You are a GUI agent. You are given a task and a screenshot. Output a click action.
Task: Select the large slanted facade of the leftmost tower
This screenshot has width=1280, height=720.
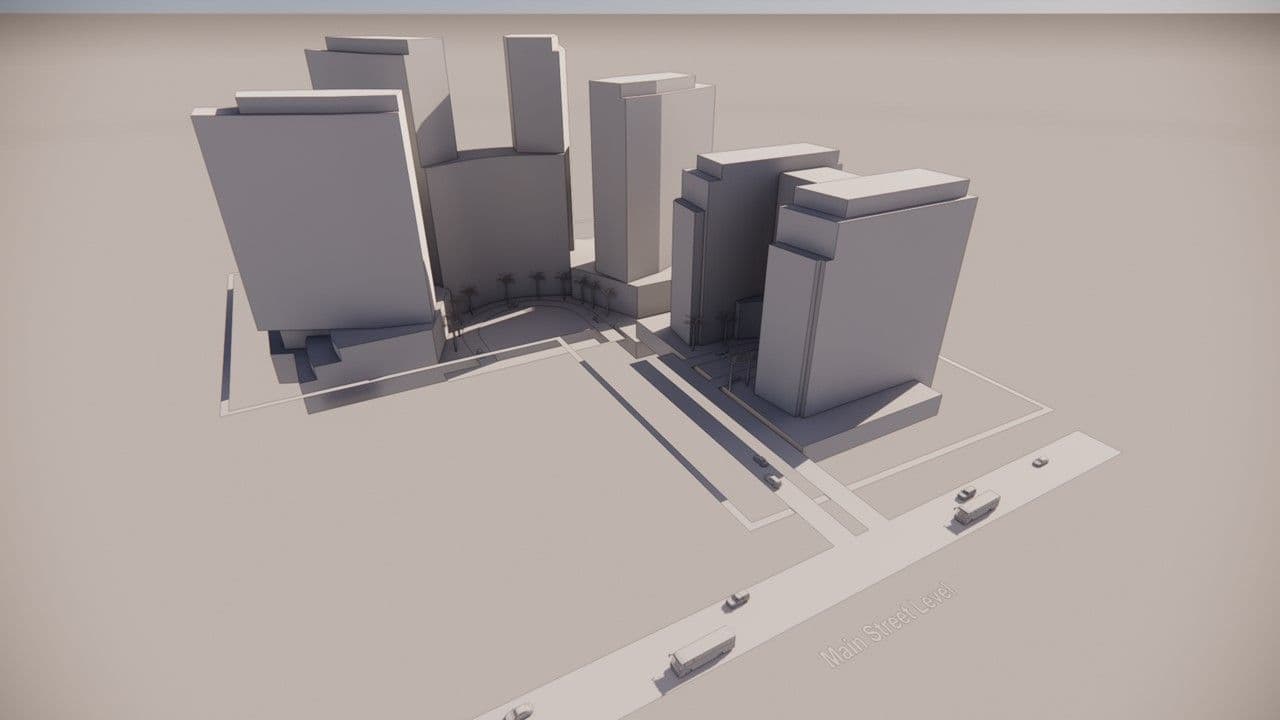(x=310, y=215)
